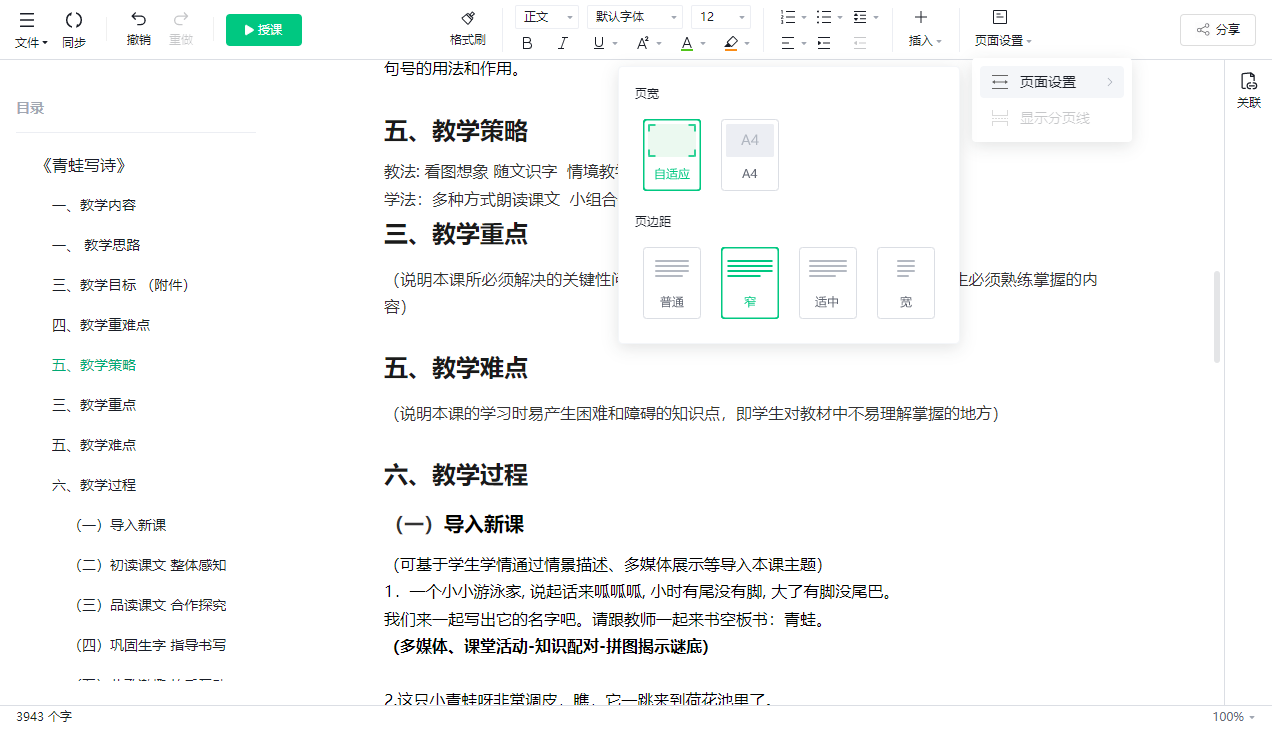Click the share (分享) button
The width and height of the screenshot is (1272, 729).
(1217, 30)
